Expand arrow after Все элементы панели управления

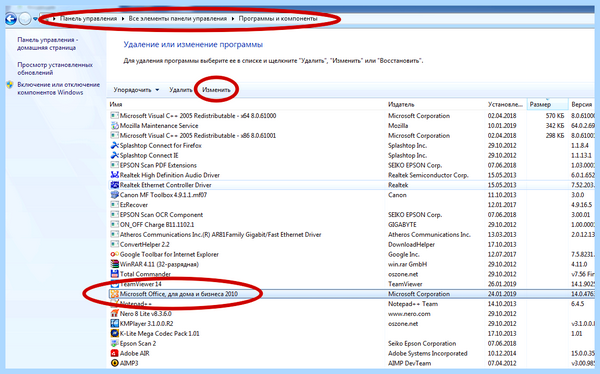(x=233, y=18)
